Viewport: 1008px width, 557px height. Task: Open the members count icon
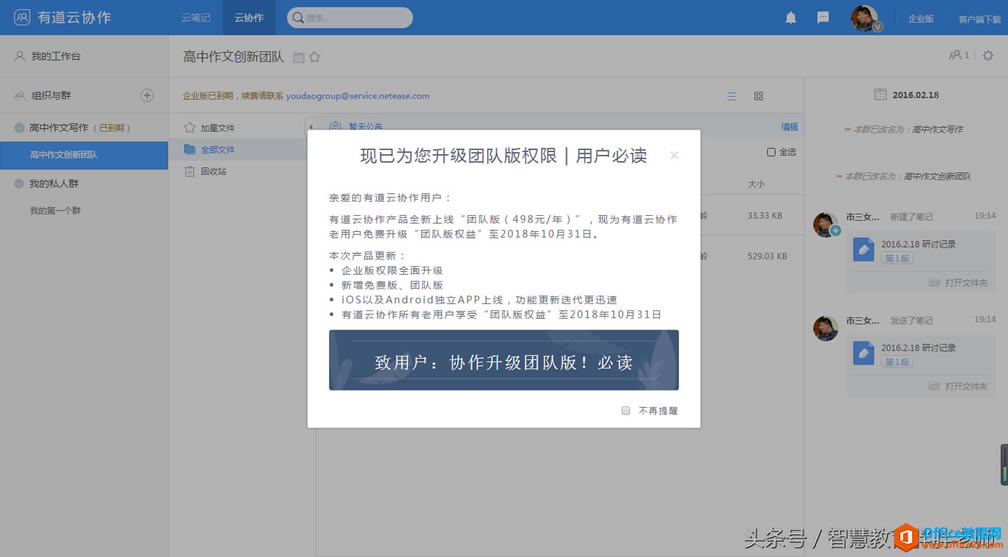959,55
